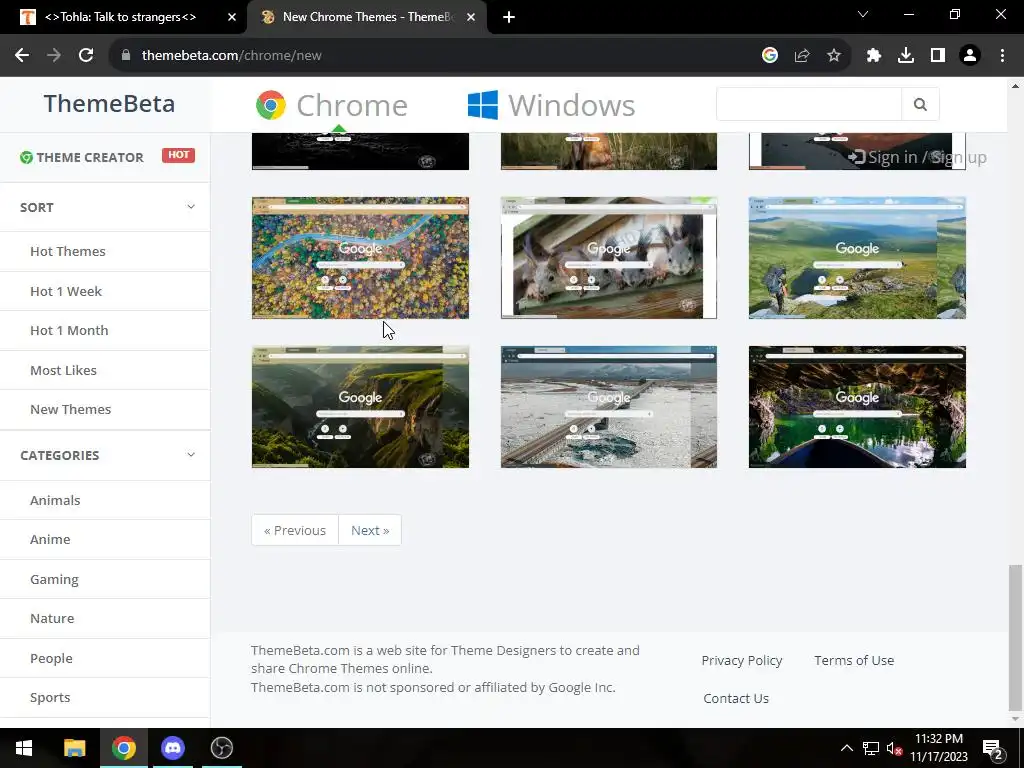Open the Contact Us link
The image size is (1024, 768).
pos(736,698)
